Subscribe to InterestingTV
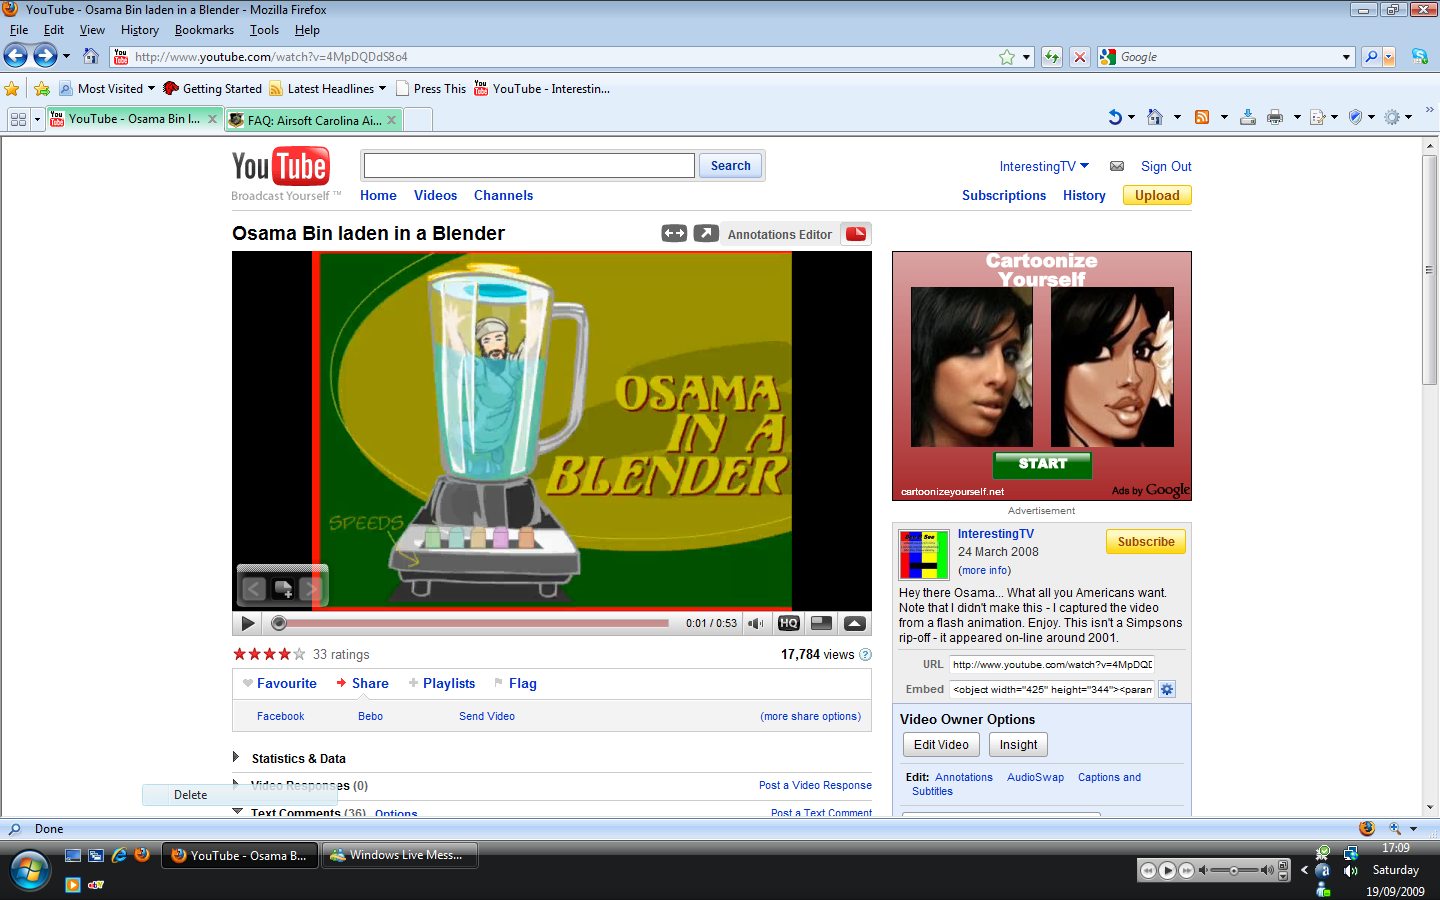 click(1146, 542)
